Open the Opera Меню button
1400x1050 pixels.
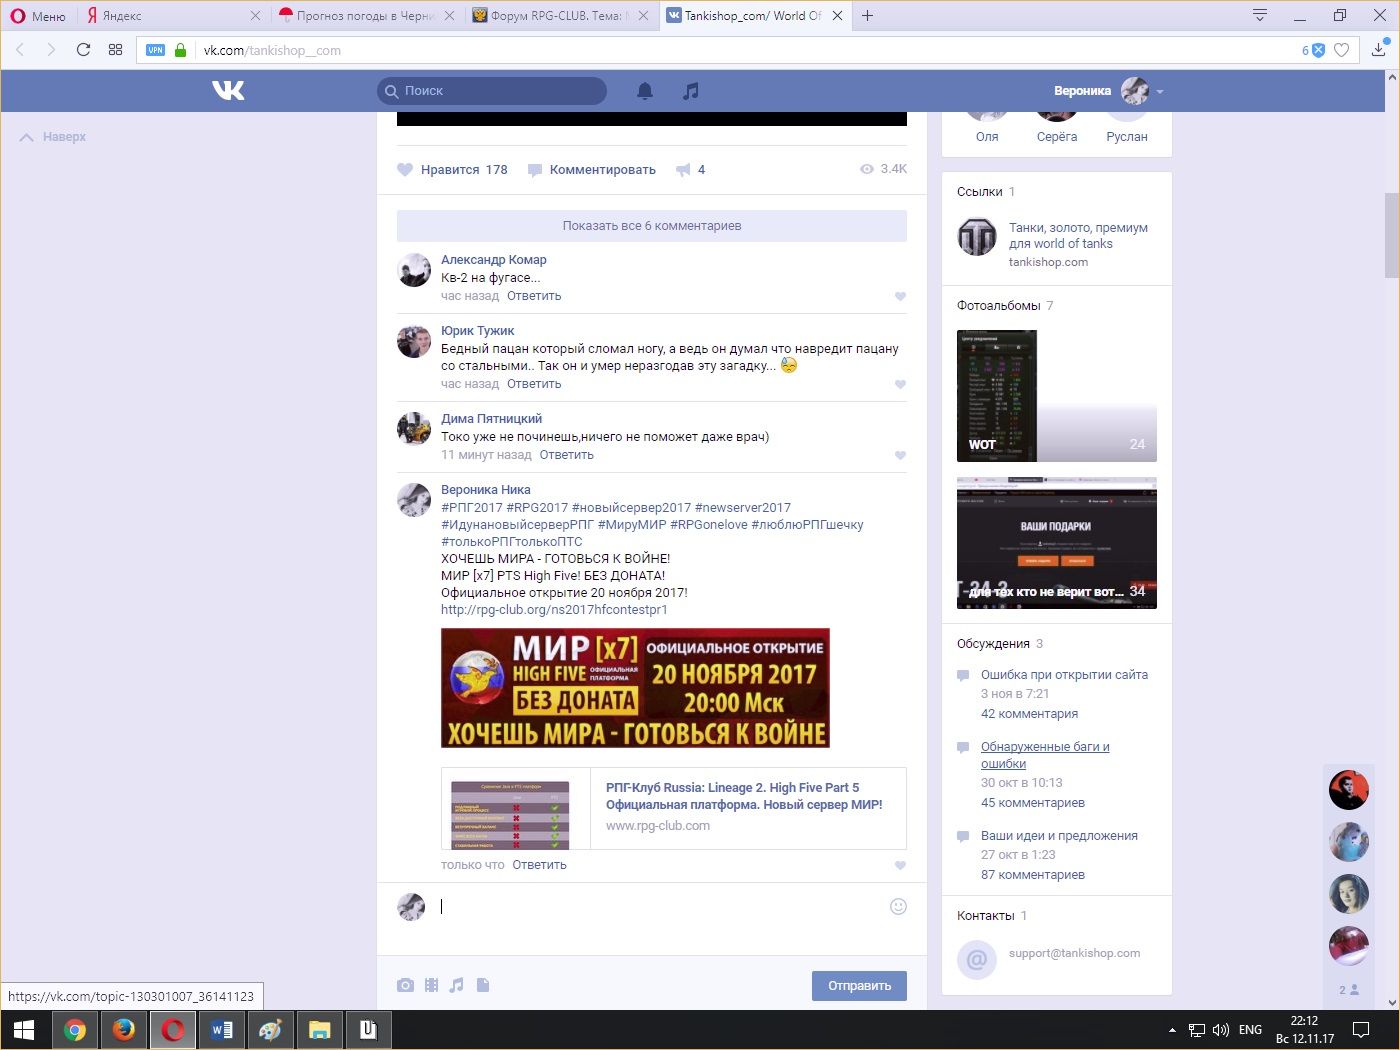pyautogui.click(x=38, y=16)
